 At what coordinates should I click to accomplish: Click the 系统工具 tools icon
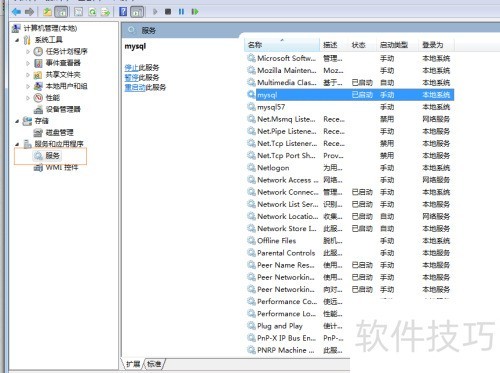pos(27,40)
